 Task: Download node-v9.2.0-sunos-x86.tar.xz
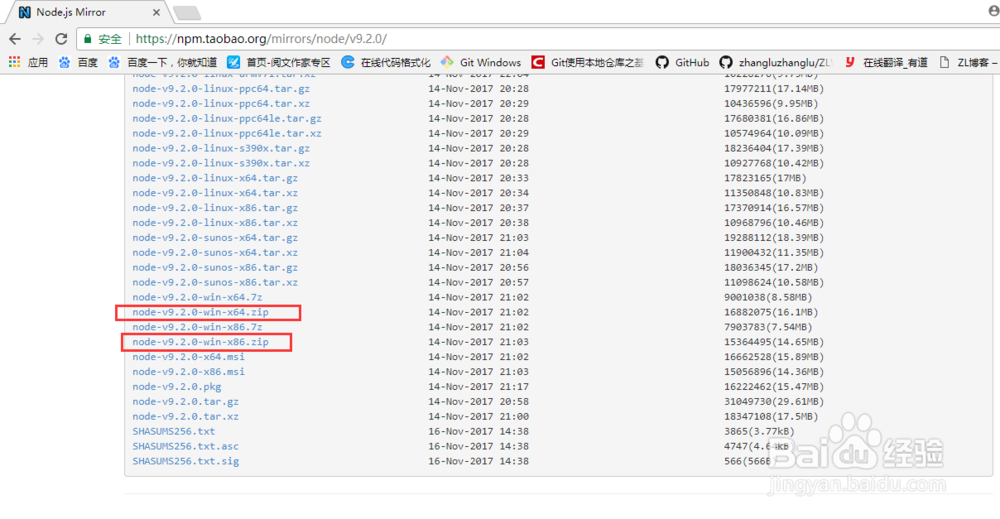tap(215, 282)
